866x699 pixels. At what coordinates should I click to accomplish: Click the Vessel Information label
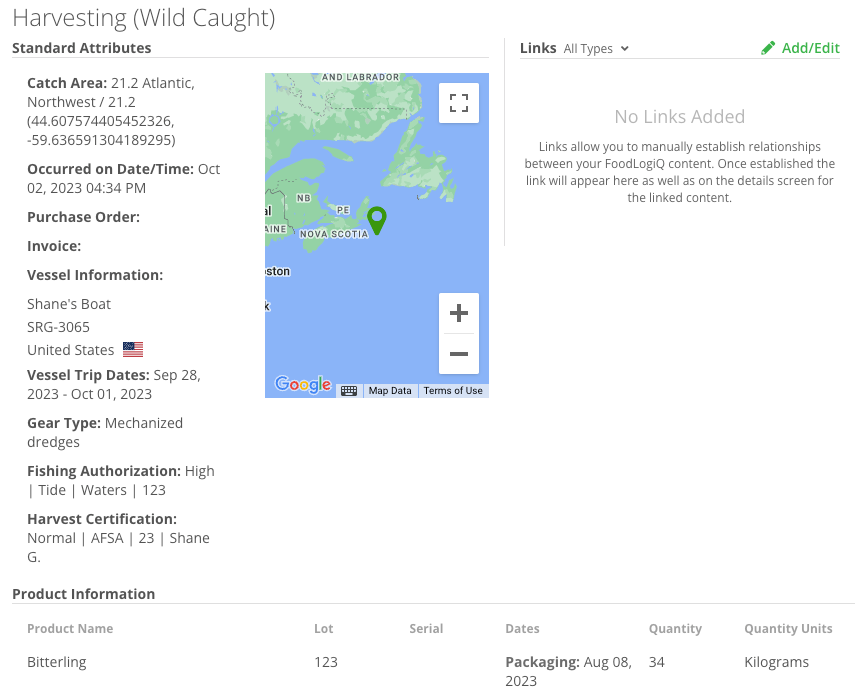pyautogui.click(x=95, y=274)
